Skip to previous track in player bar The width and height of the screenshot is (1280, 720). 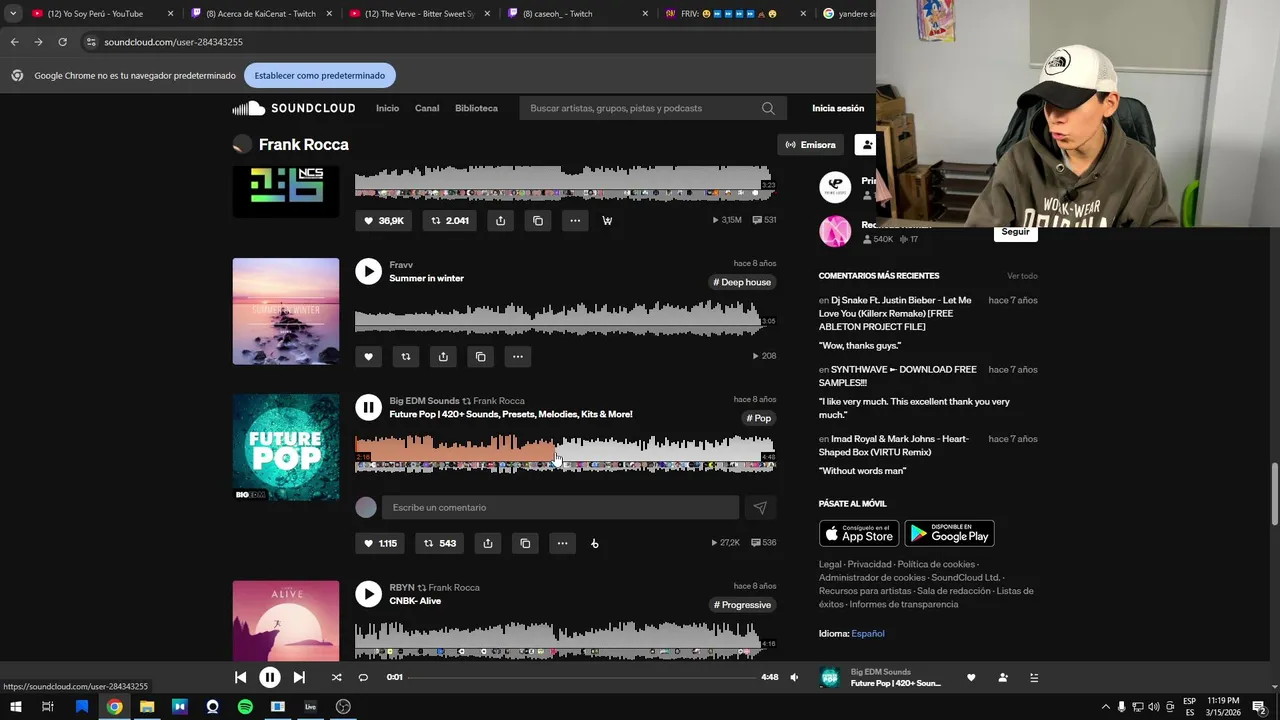tap(240, 677)
